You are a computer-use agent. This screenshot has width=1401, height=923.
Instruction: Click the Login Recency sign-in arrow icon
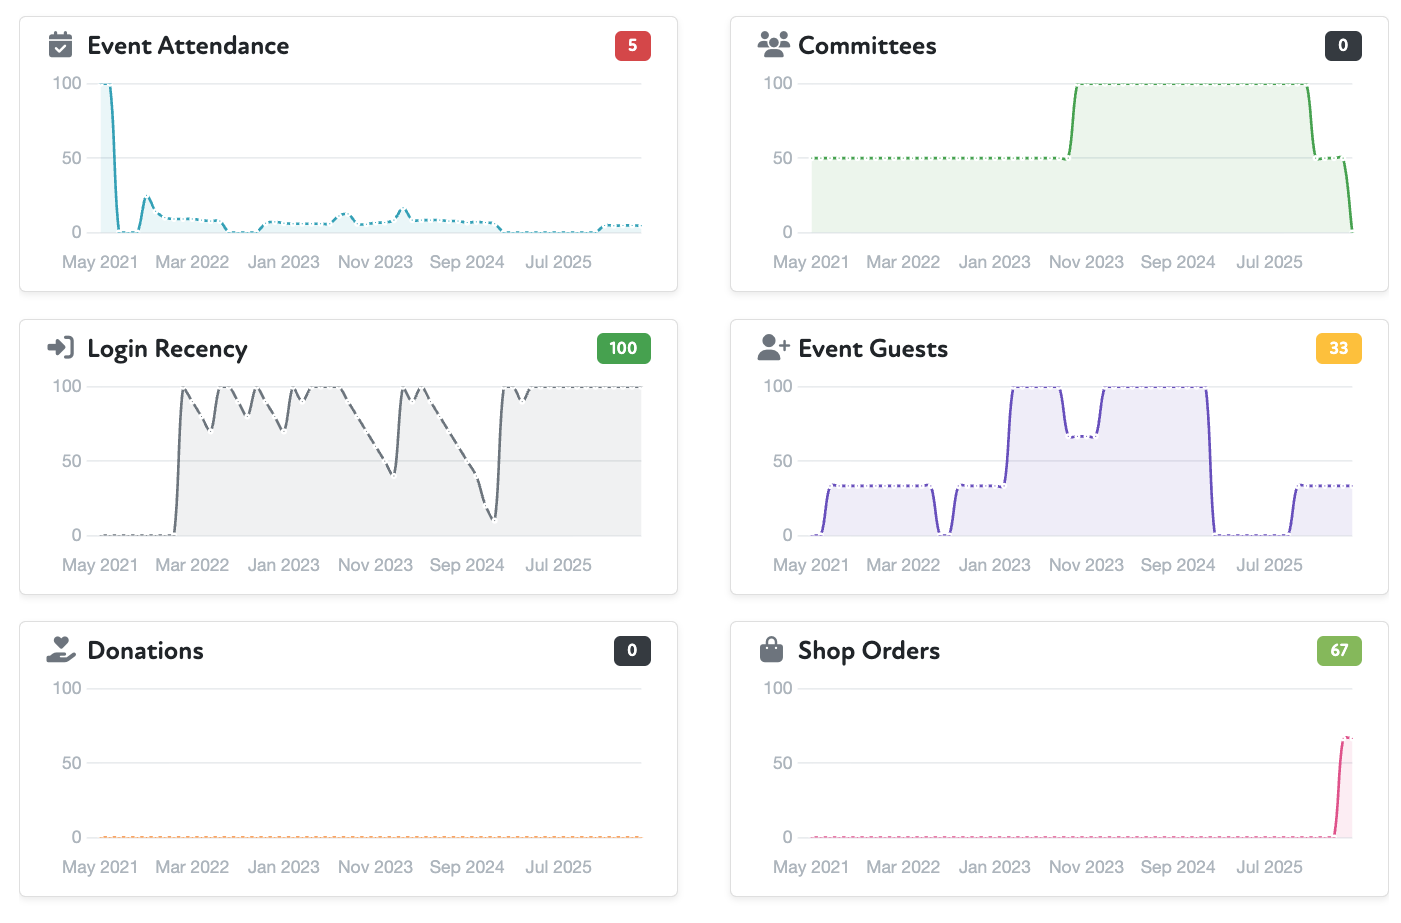tap(61, 348)
